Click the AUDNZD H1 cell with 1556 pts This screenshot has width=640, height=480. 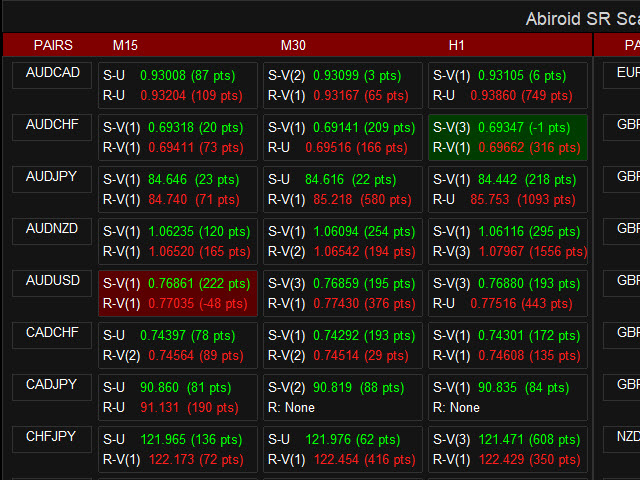coord(508,241)
